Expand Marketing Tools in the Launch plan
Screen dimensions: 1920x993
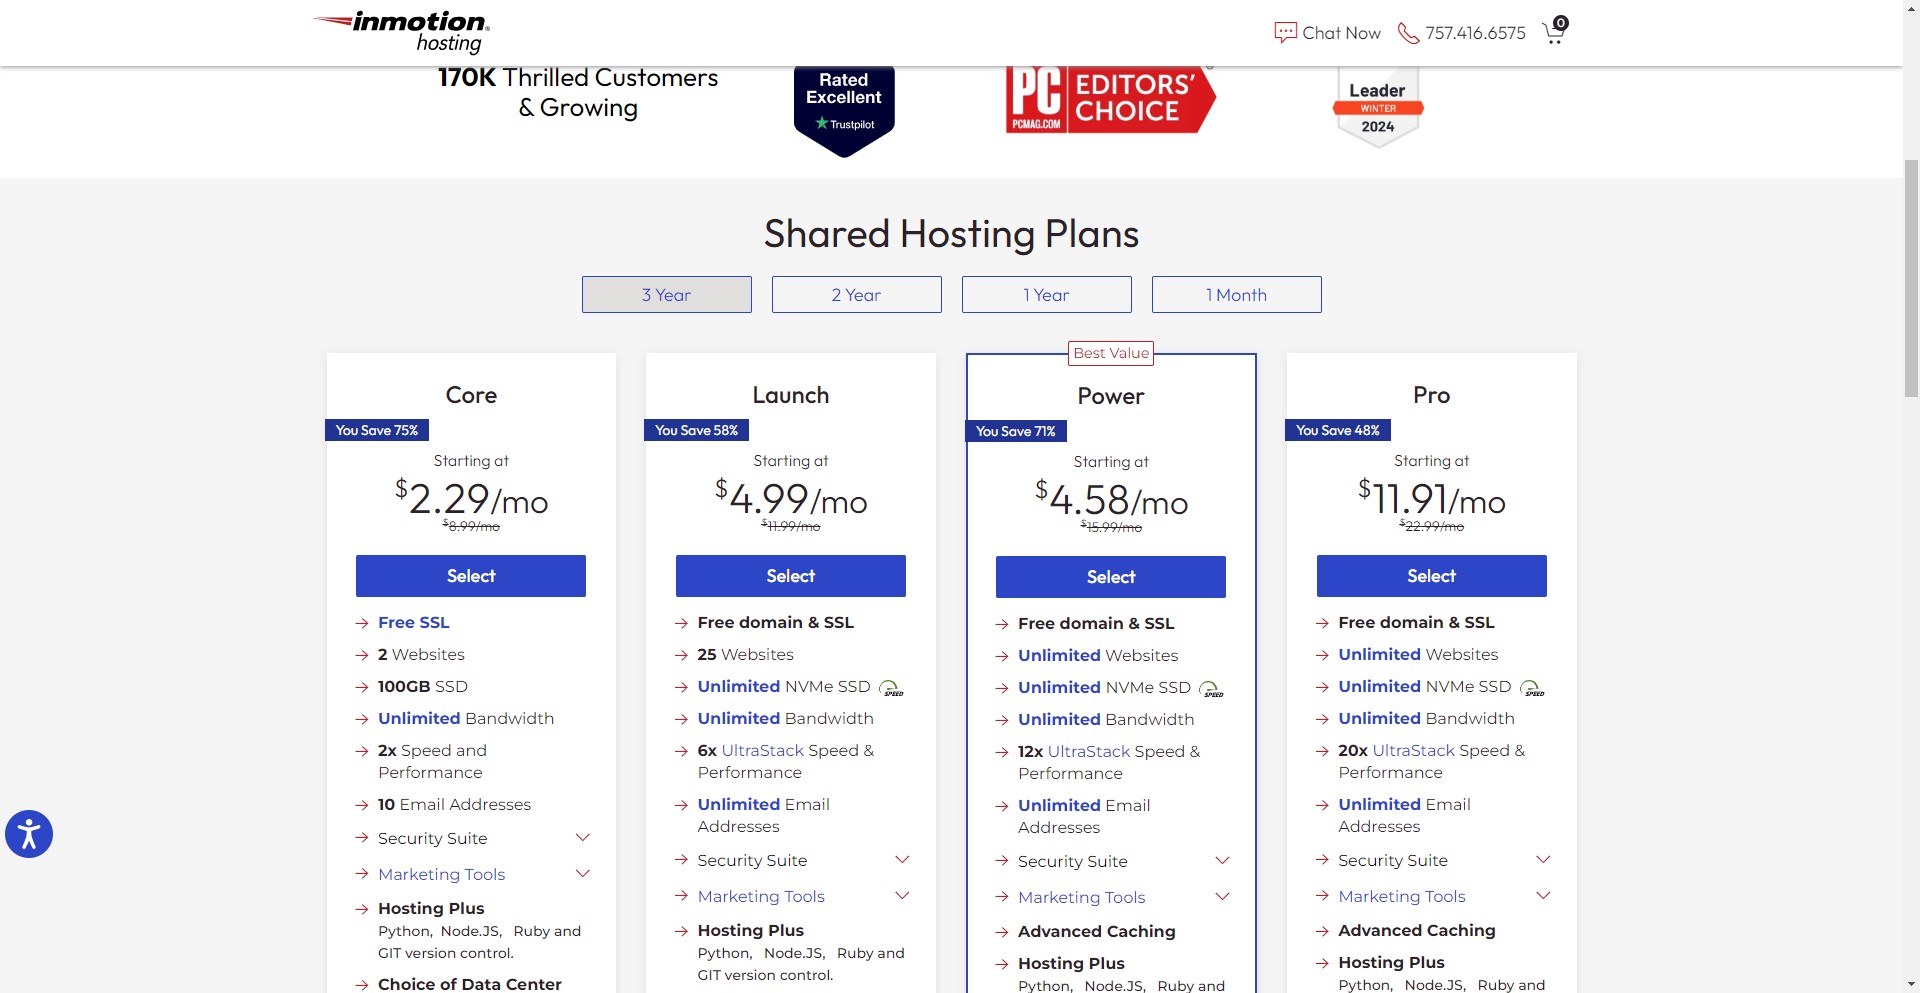pos(902,896)
